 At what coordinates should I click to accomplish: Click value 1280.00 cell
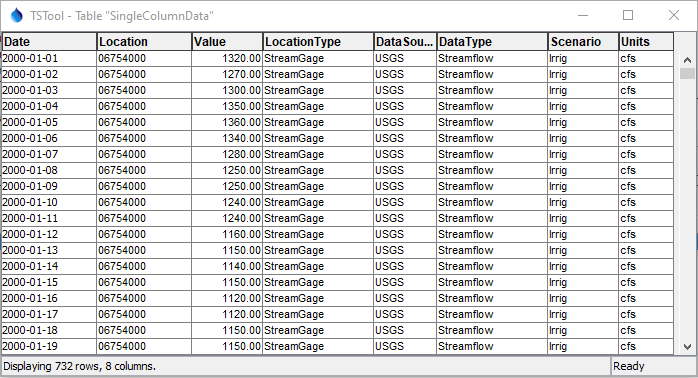click(x=227, y=154)
